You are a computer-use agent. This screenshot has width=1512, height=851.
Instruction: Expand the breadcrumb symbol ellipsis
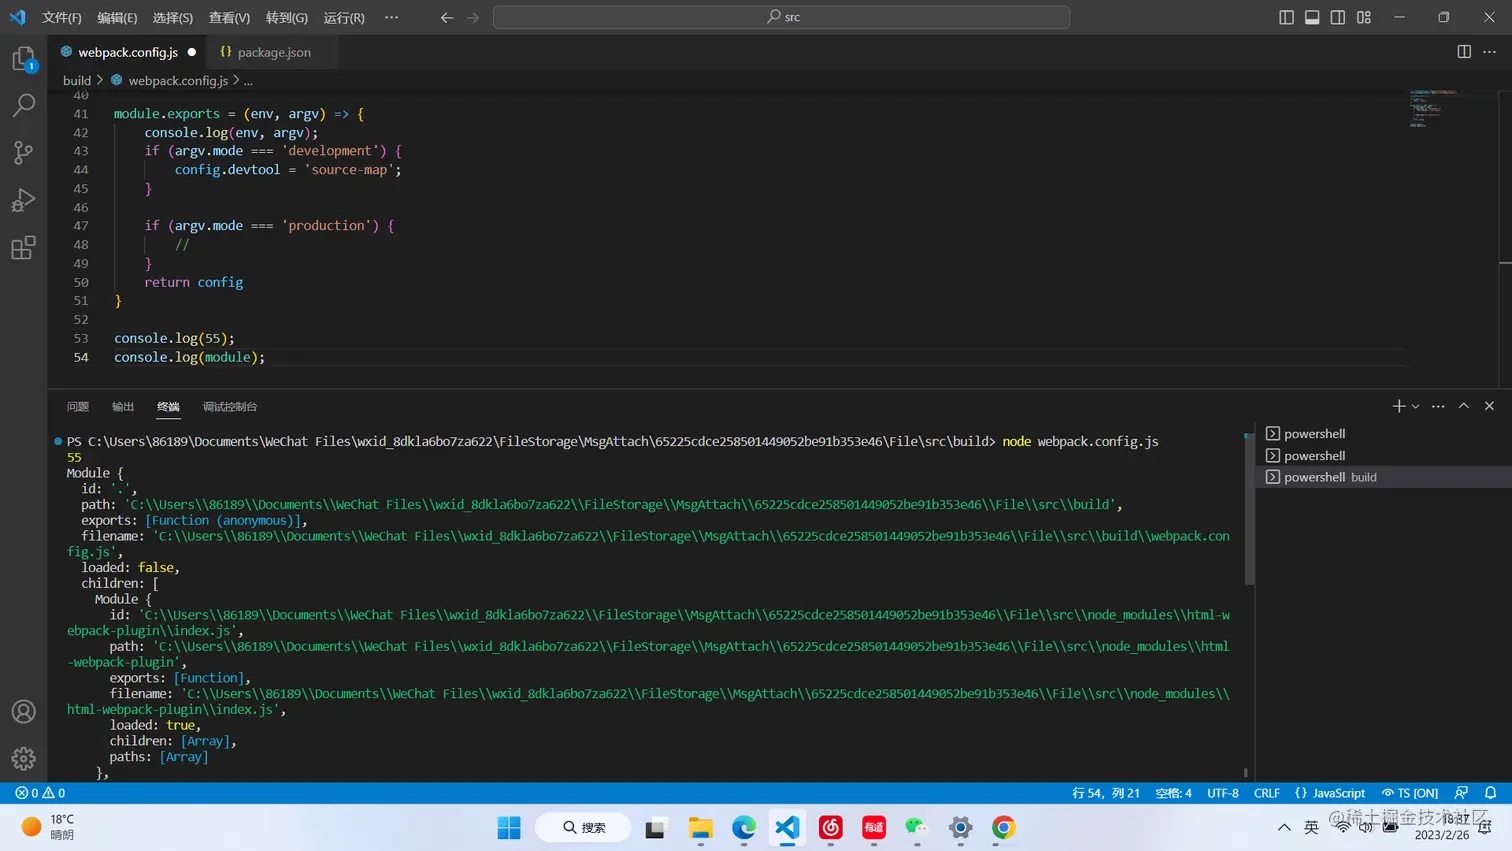click(248, 80)
